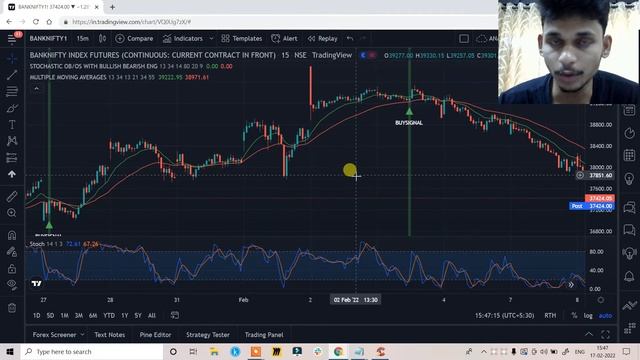Open the Alerts clock panel
The width and height of the screenshot is (640, 360).
[629, 133]
